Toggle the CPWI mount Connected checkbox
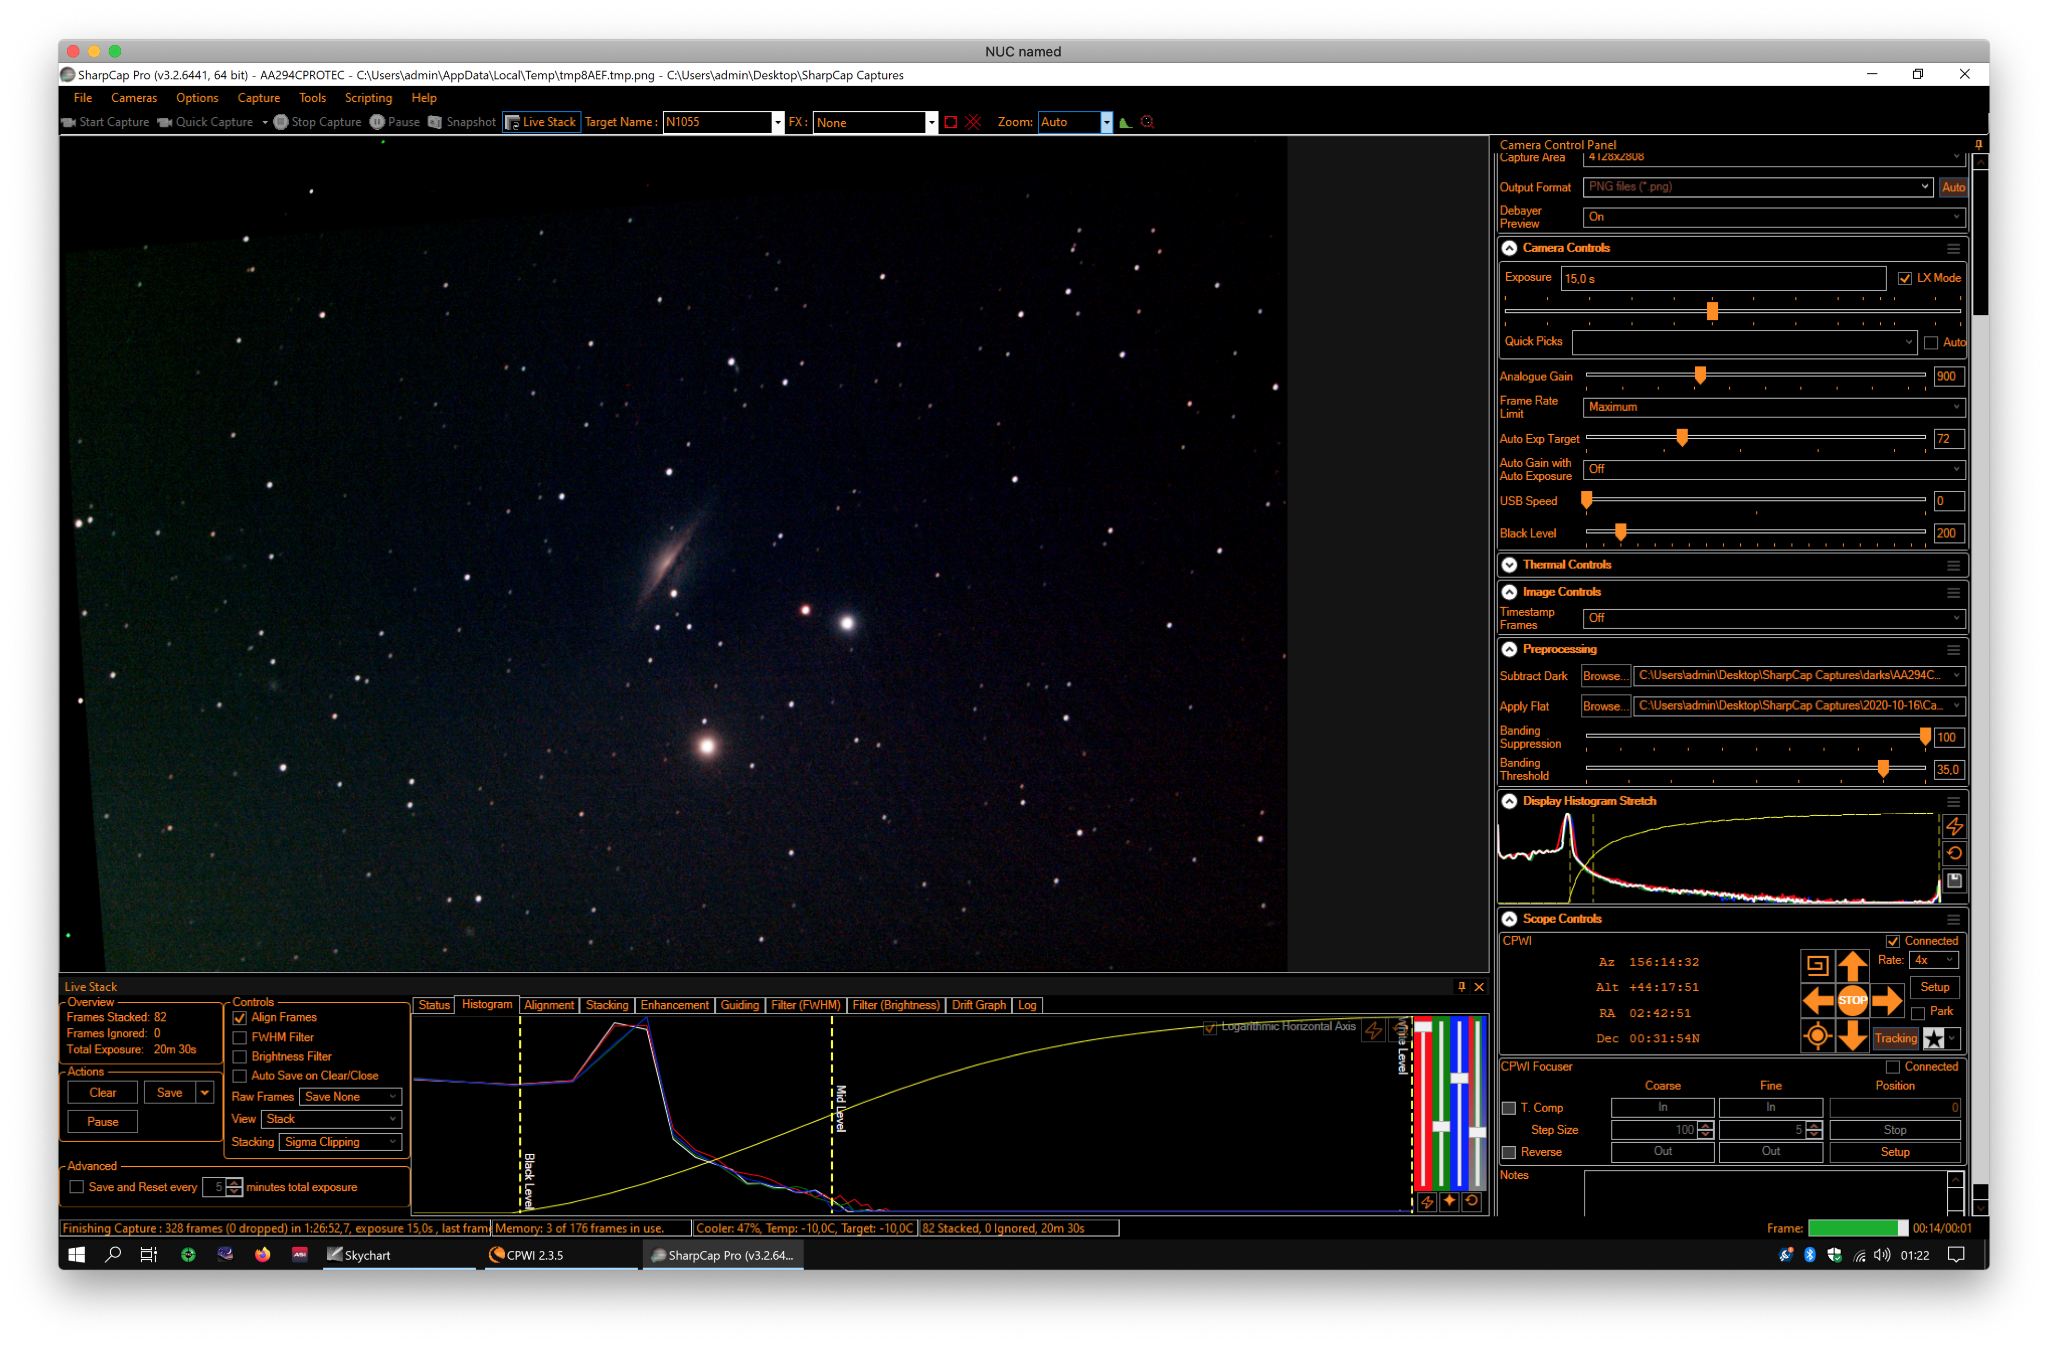The height and width of the screenshot is (1347, 2048). tap(1893, 941)
